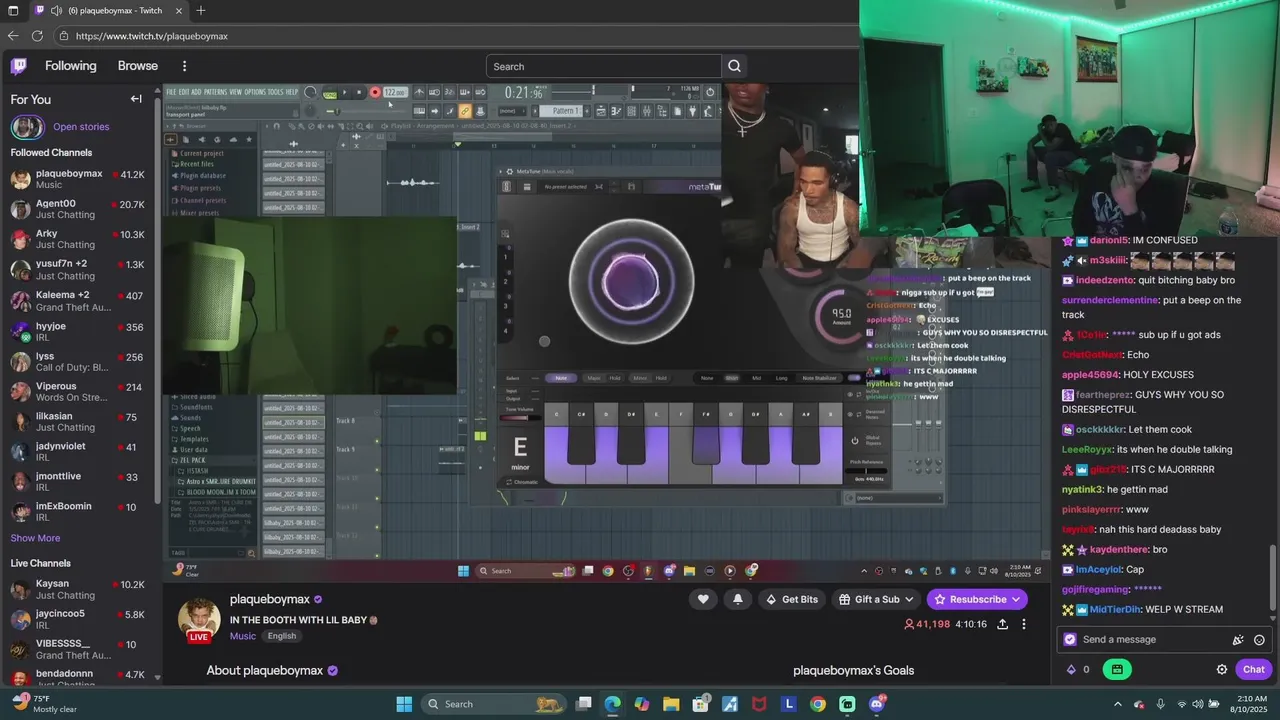Screen dimensions: 1280x720
Task: Open McAfee from the taskbar
Action: pyautogui.click(x=759, y=704)
